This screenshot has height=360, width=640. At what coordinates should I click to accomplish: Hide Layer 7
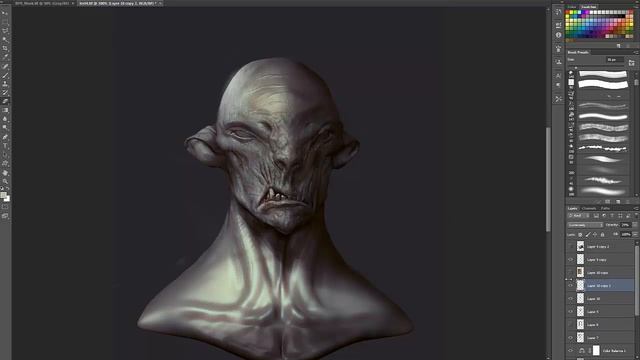(571, 338)
